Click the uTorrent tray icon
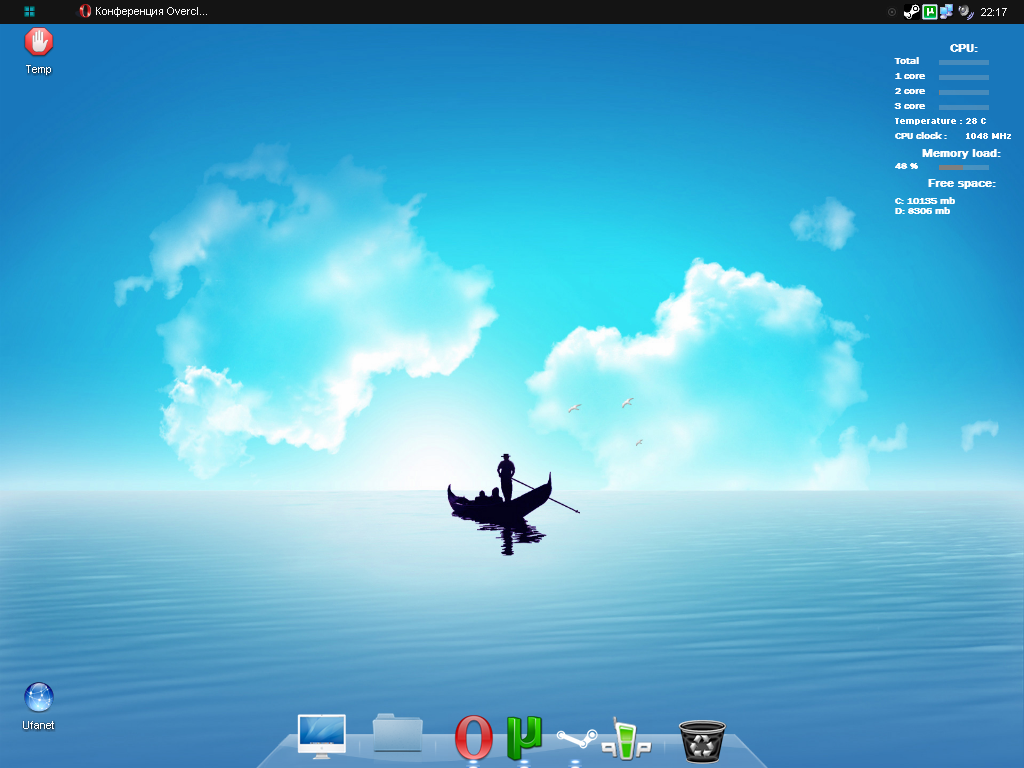 (x=929, y=12)
